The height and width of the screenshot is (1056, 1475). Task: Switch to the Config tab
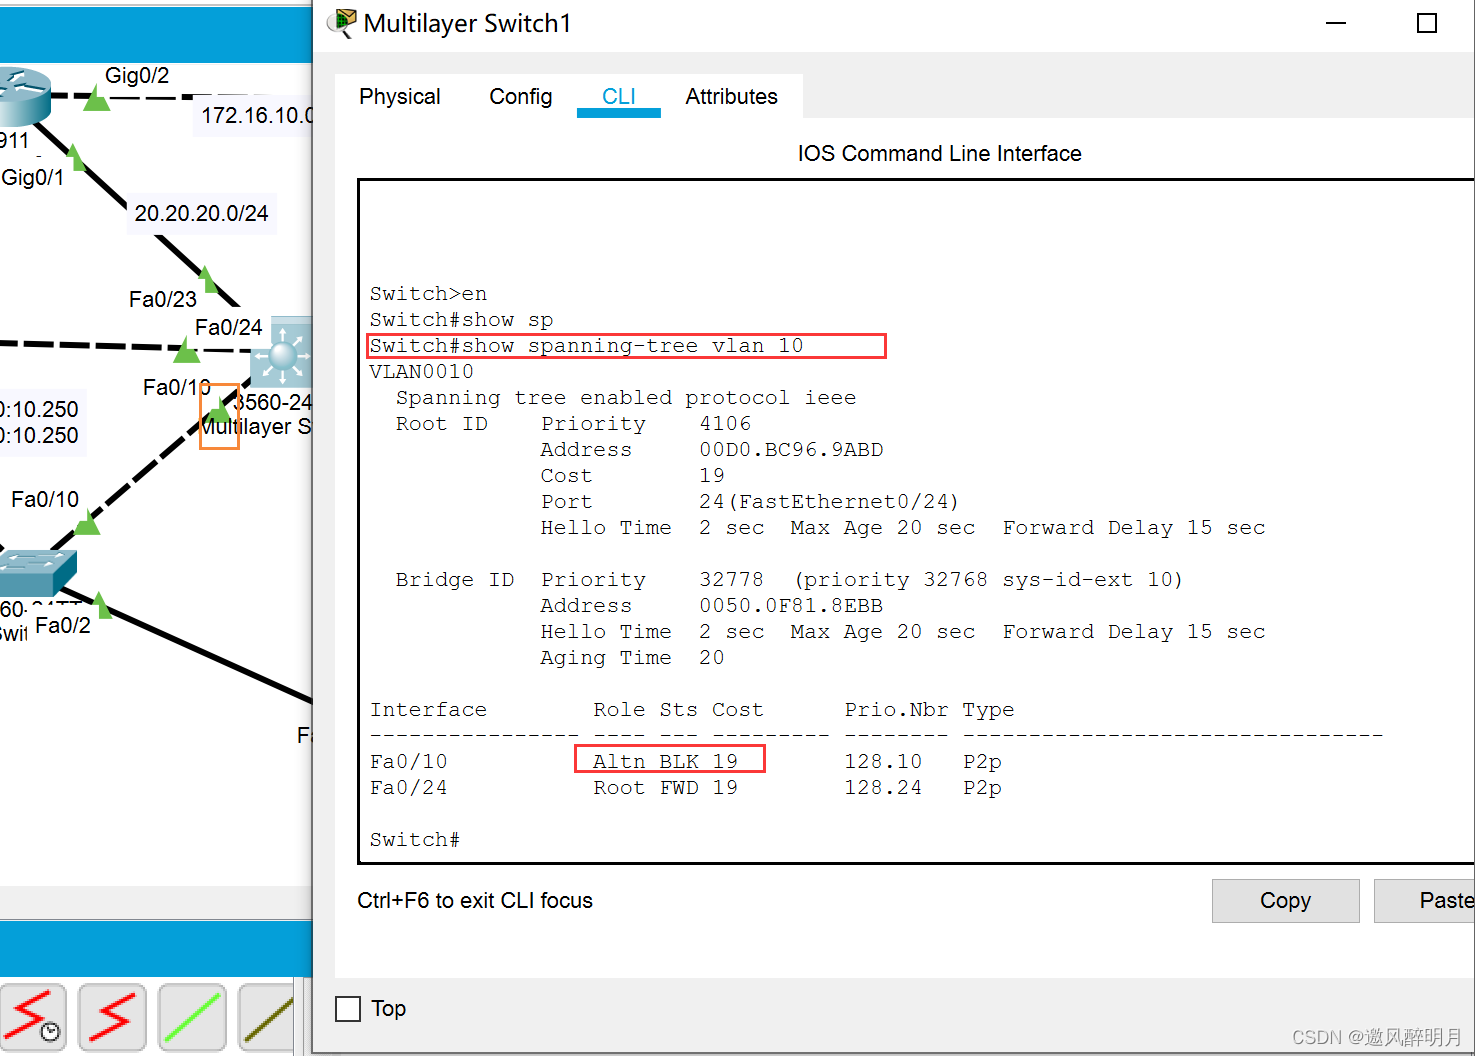(x=521, y=96)
